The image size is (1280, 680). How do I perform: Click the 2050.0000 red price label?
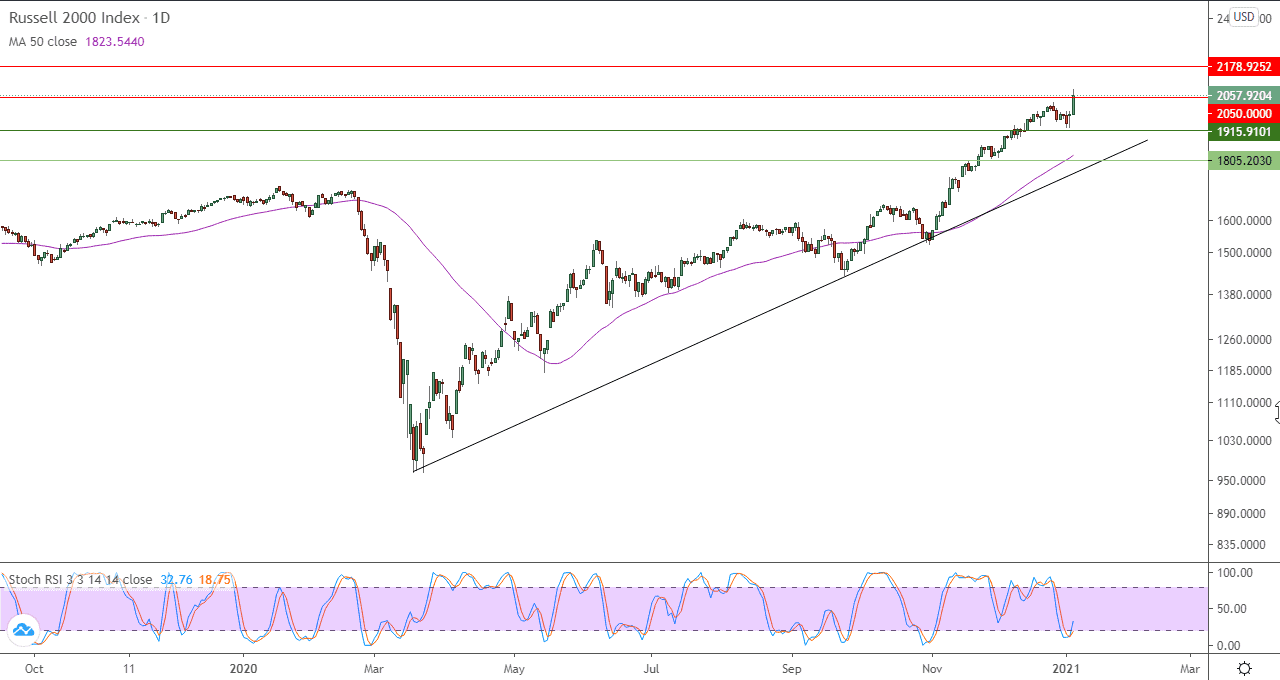tap(1244, 114)
